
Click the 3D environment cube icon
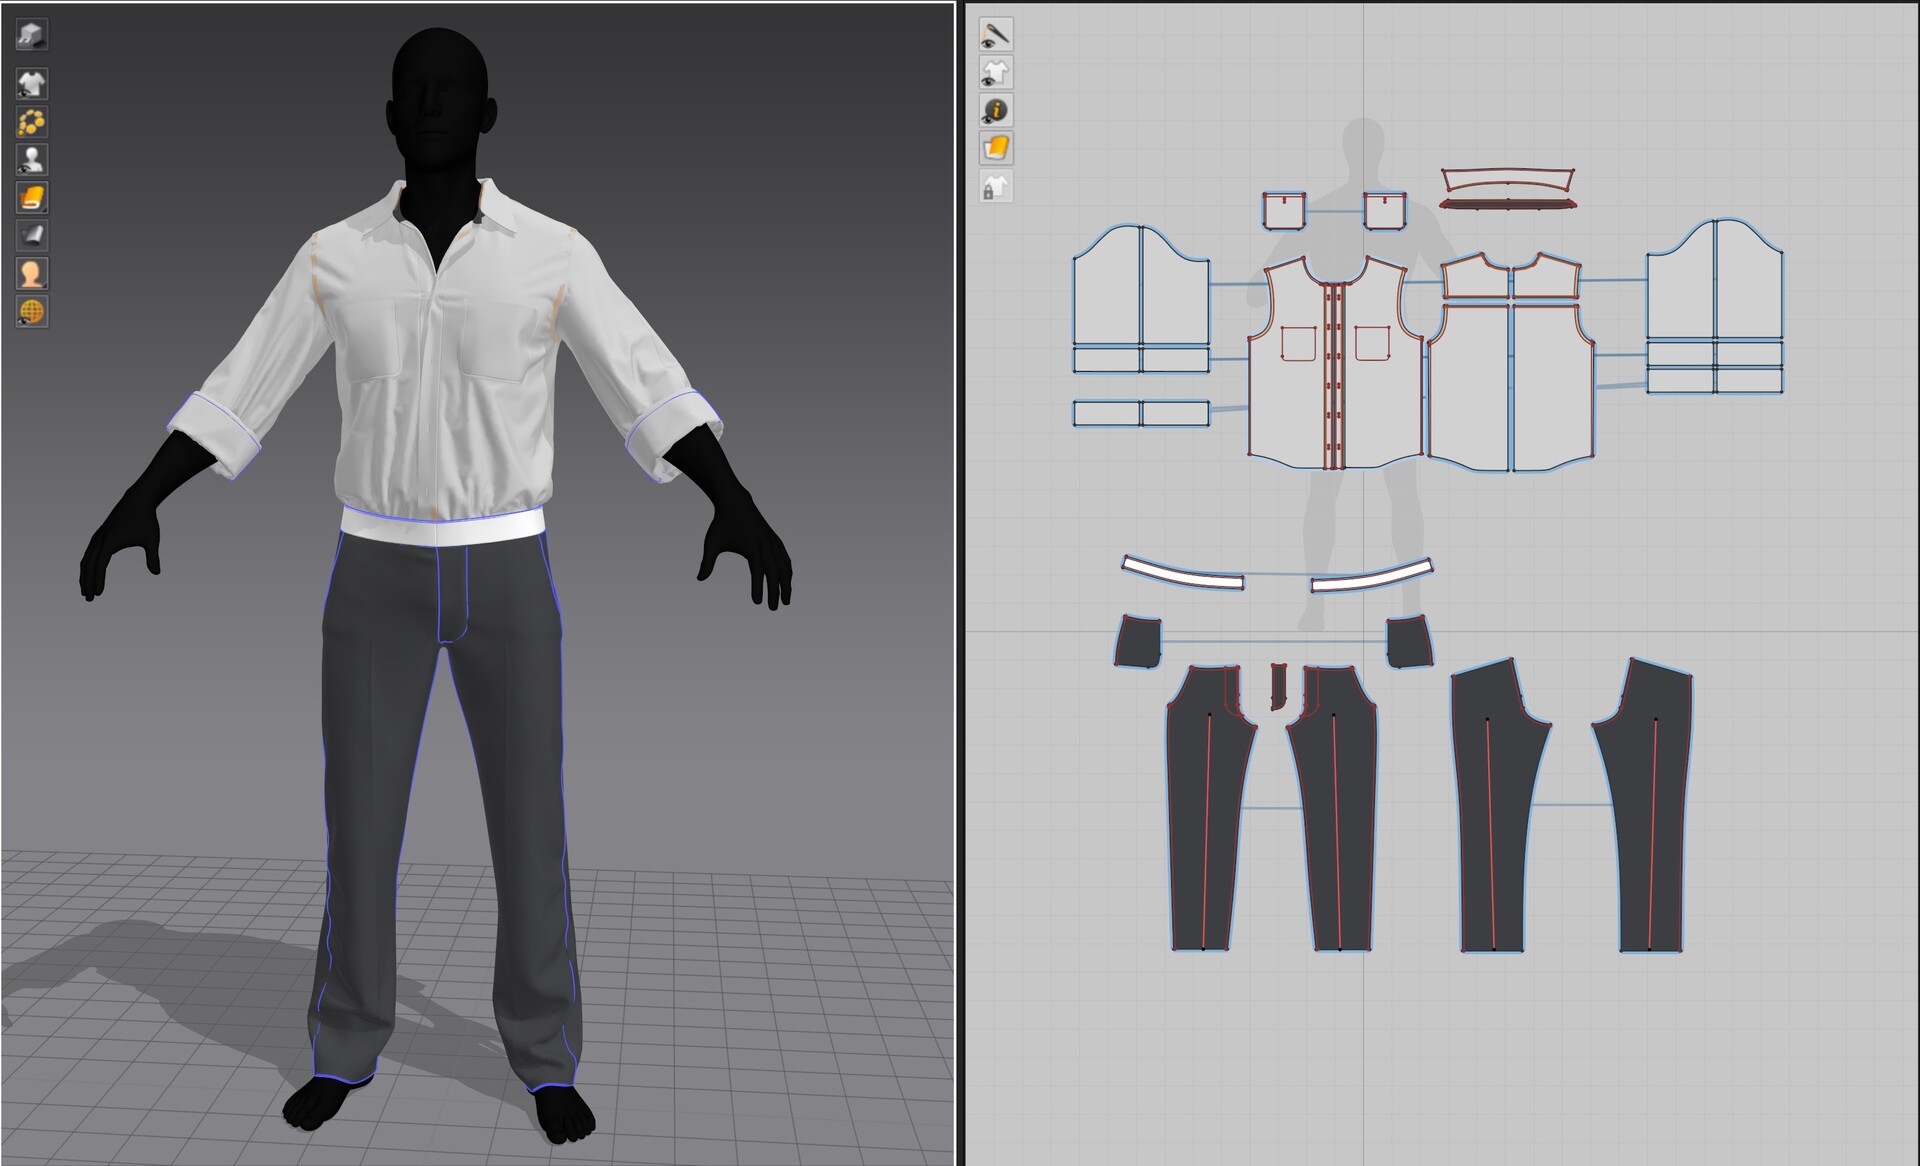point(30,35)
